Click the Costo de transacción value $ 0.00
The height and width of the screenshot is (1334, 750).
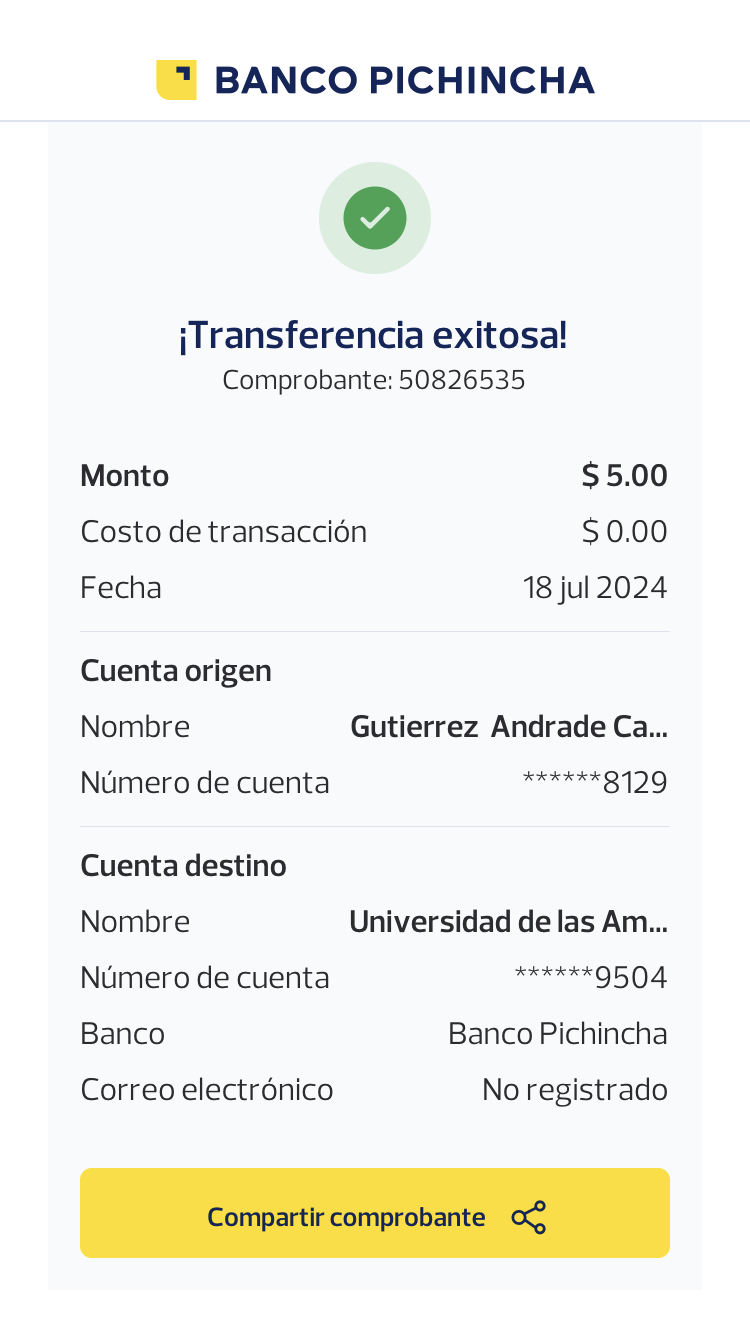click(624, 531)
